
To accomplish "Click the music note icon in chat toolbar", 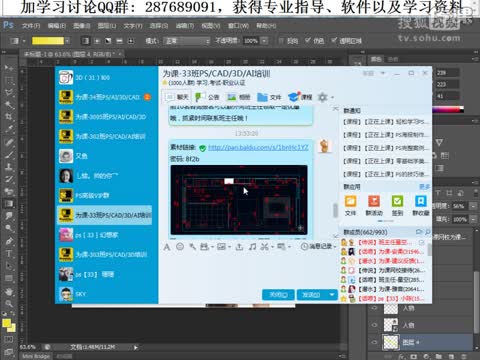I will (x=253, y=247).
